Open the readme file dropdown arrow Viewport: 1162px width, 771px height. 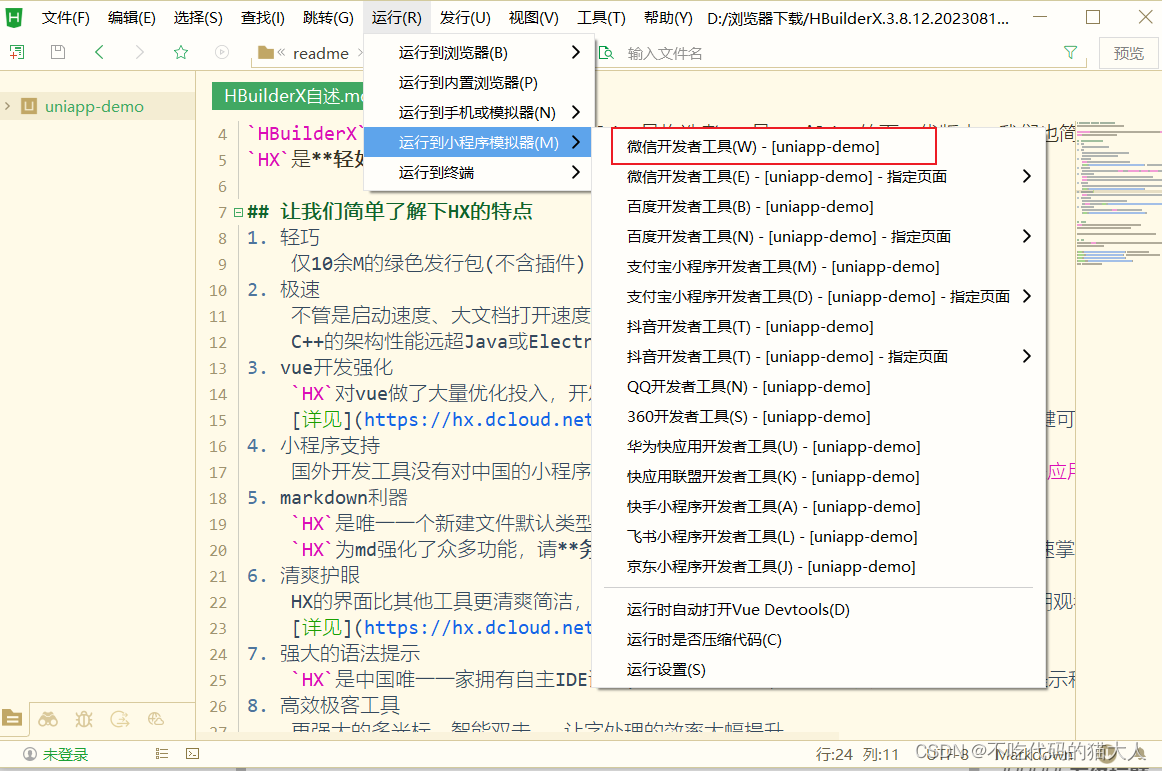coord(360,52)
